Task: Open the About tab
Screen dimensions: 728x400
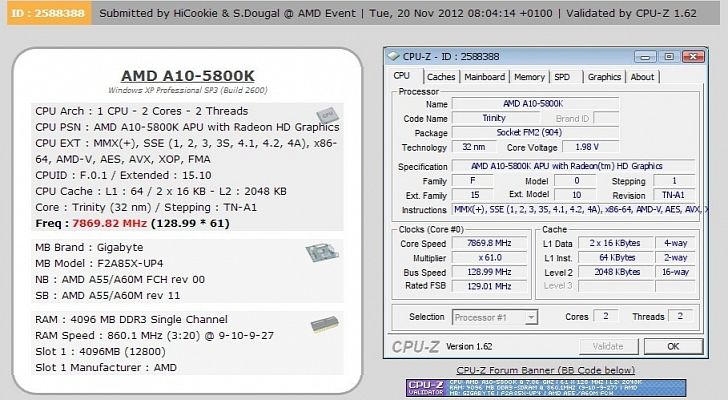Action: pos(642,76)
